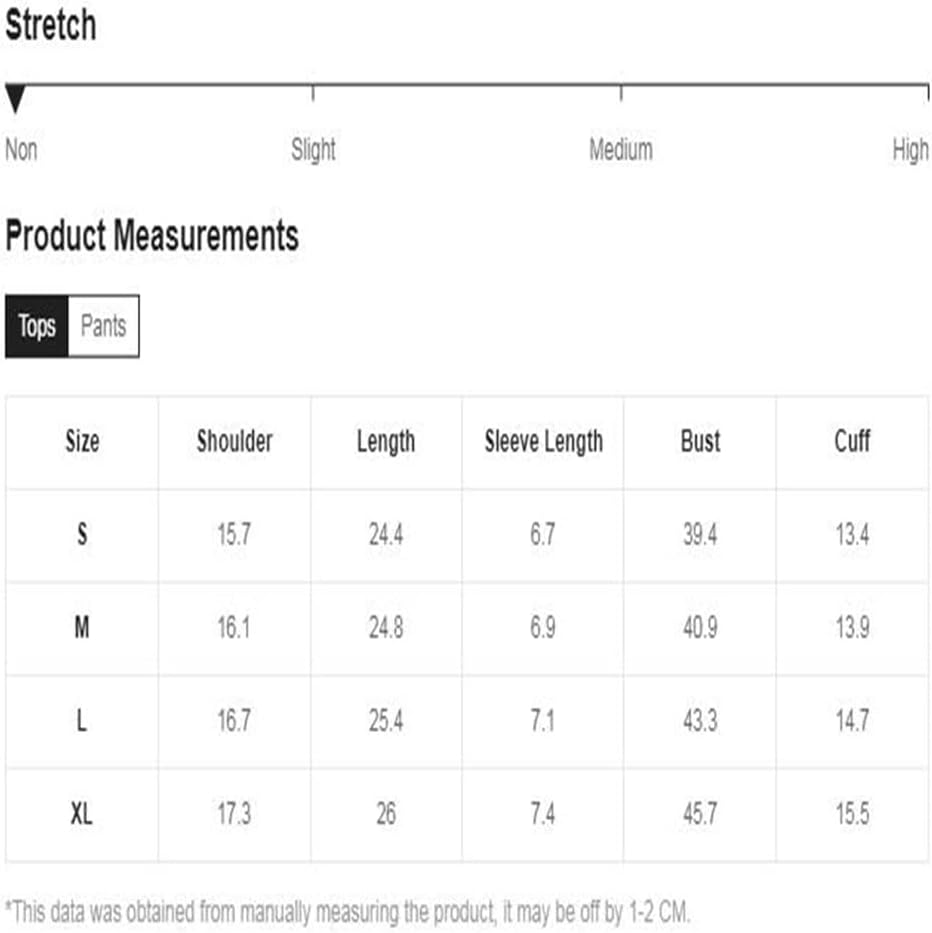Click the Size column header
This screenshot has width=932, height=933.
click(x=82, y=442)
